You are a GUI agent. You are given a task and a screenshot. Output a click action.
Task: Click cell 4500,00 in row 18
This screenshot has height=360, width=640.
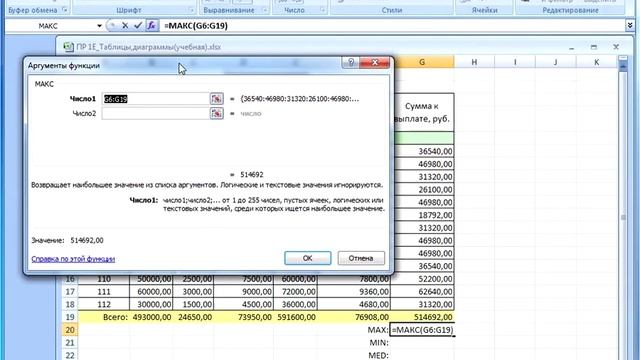[244, 304]
